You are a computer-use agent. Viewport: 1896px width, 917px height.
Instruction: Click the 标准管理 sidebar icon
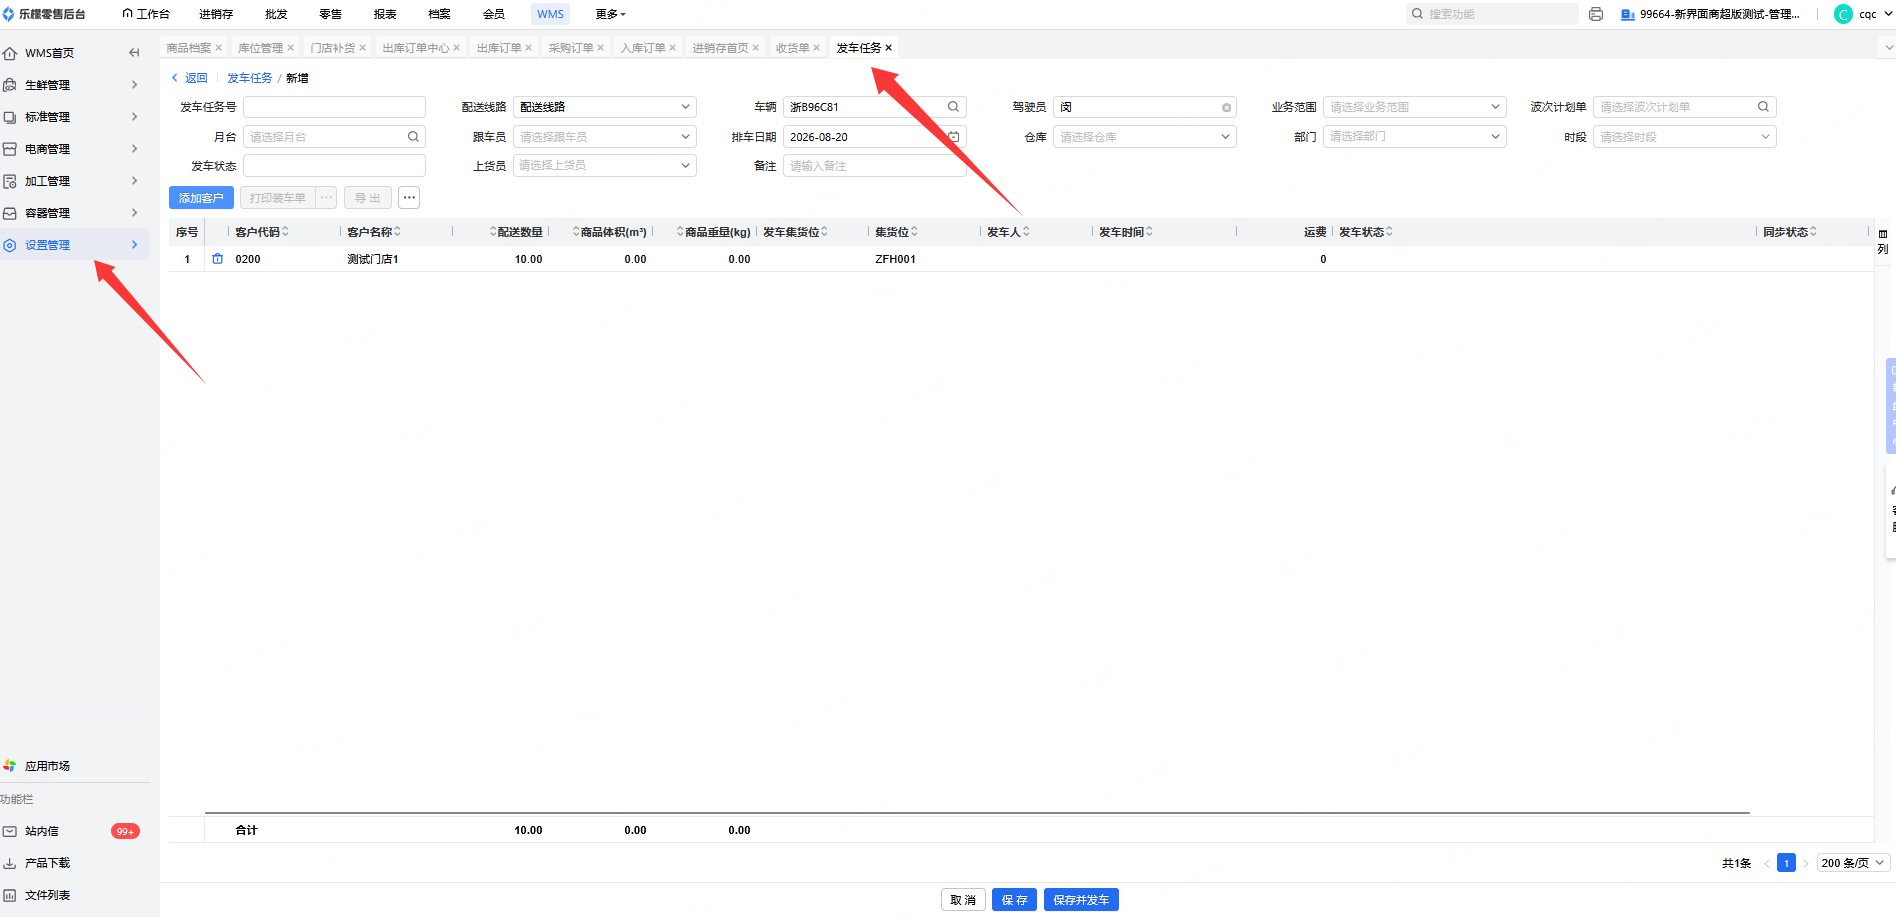10,117
